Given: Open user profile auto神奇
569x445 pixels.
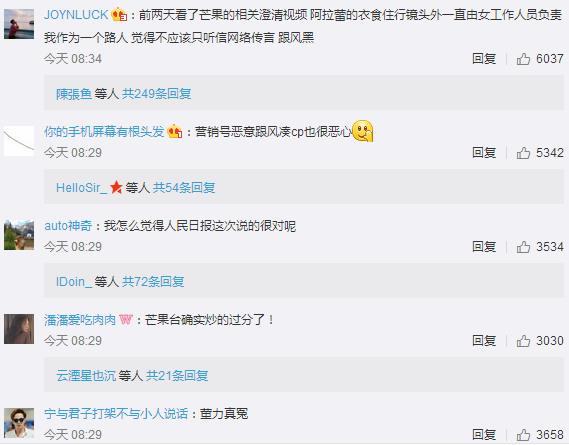Looking at the screenshot, I should (x=68, y=226).
